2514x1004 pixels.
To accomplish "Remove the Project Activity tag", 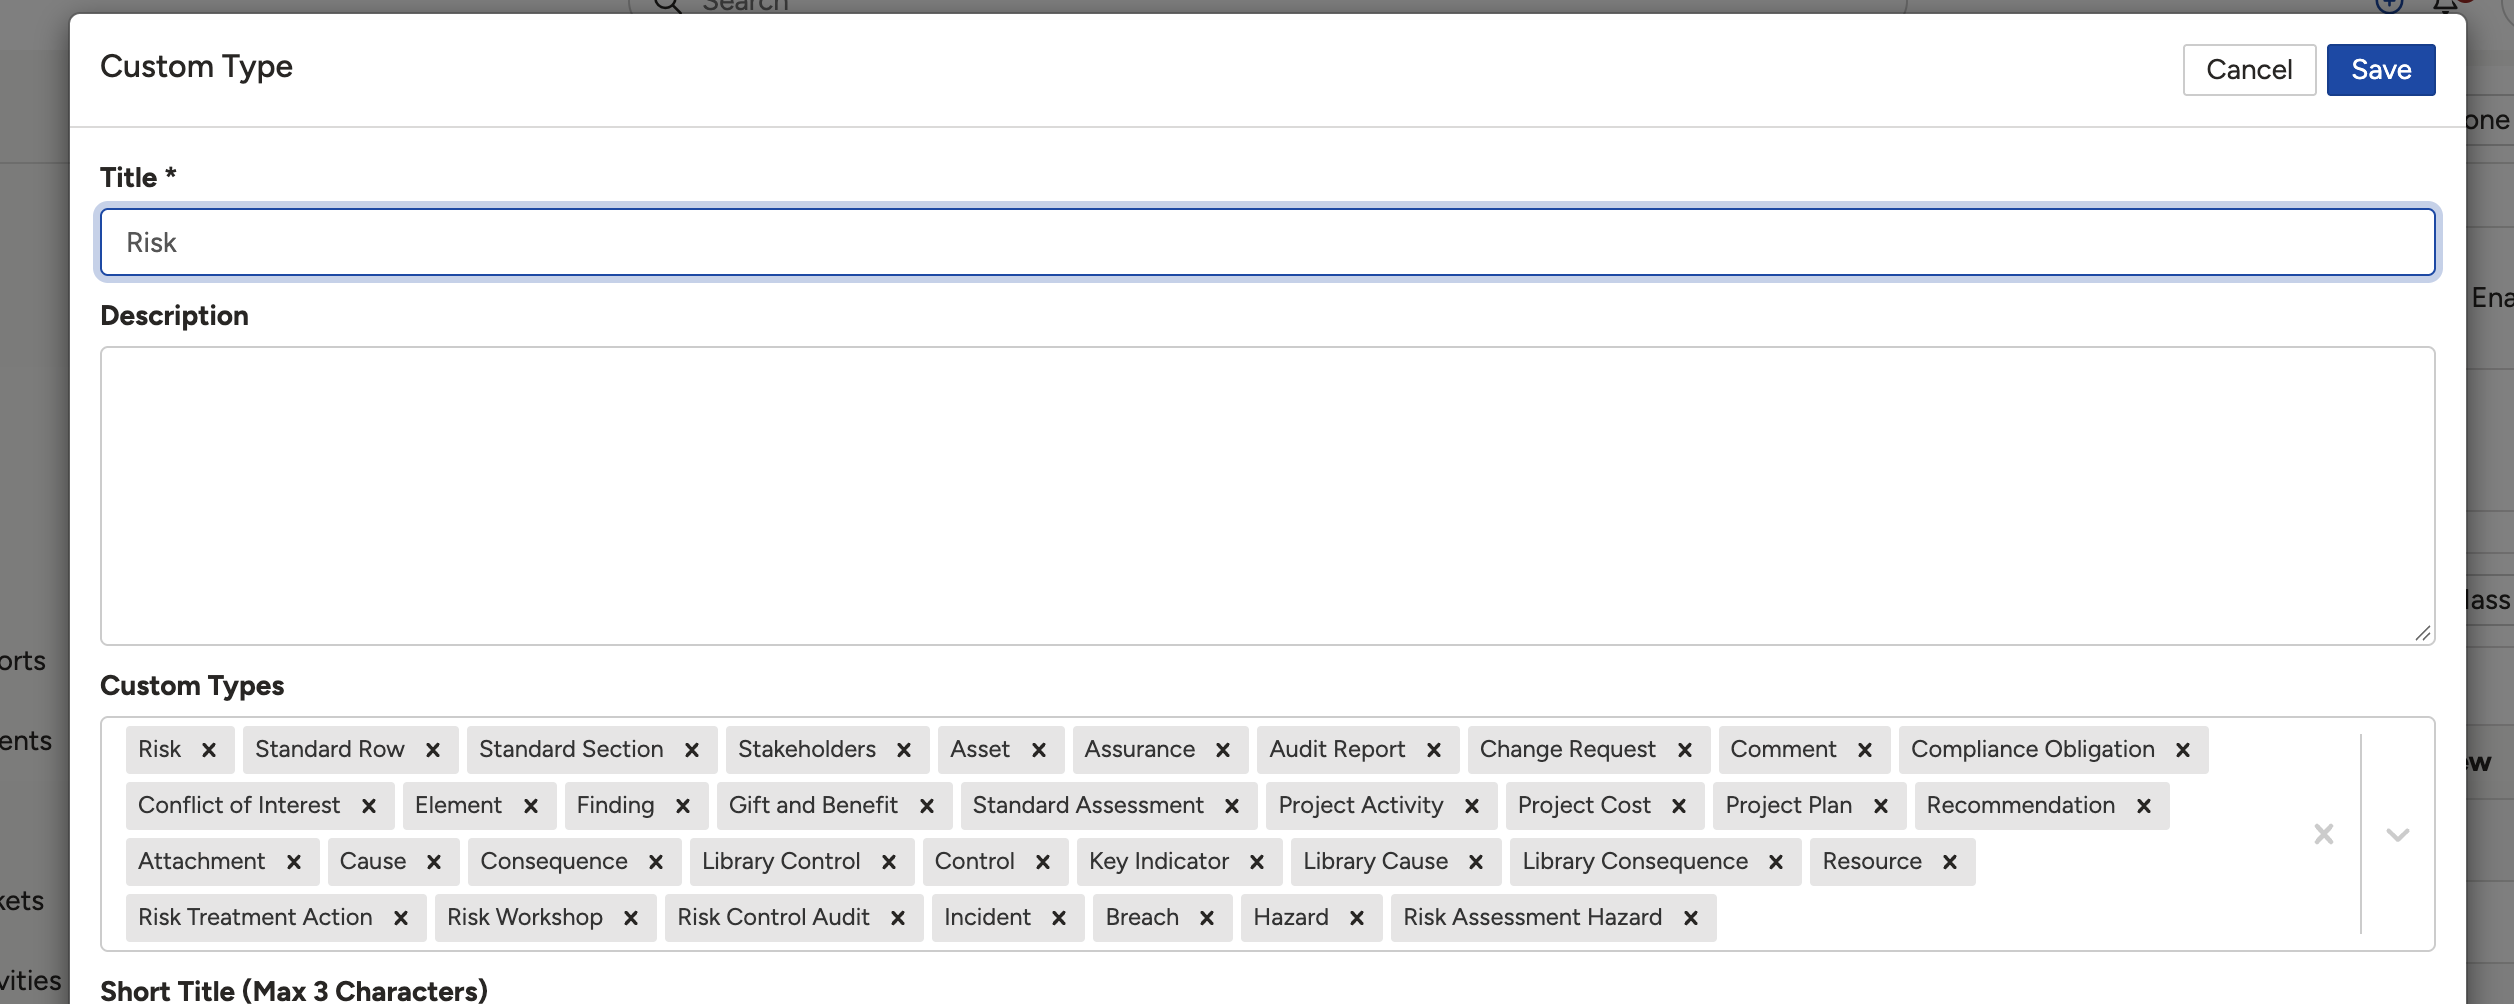I will pos(1472,806).
